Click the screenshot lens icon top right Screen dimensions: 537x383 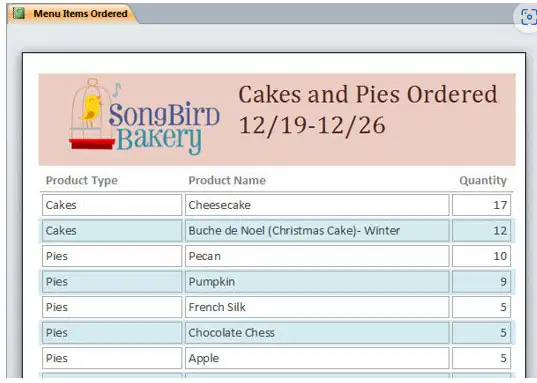[x=528, y=17]
